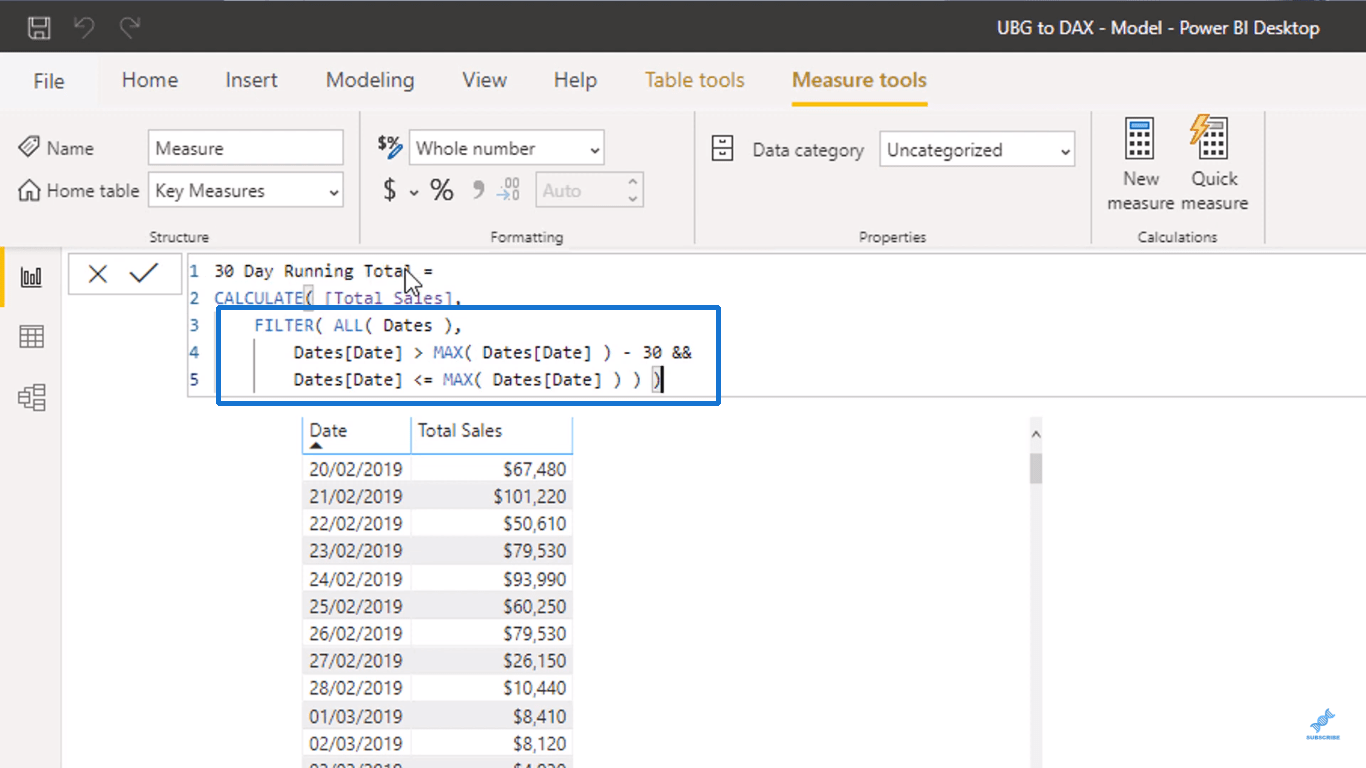Click the FILTER( ALL( Dates ) formula line
The width and height of the screenshot is (1366, 768).
coord(358,325)
